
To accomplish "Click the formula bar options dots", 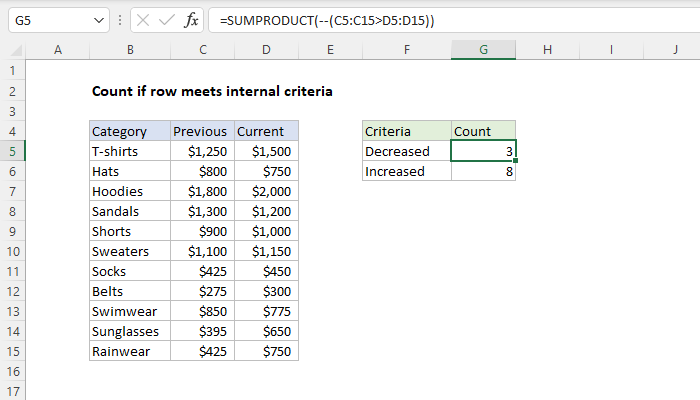I will coord(120,20).
